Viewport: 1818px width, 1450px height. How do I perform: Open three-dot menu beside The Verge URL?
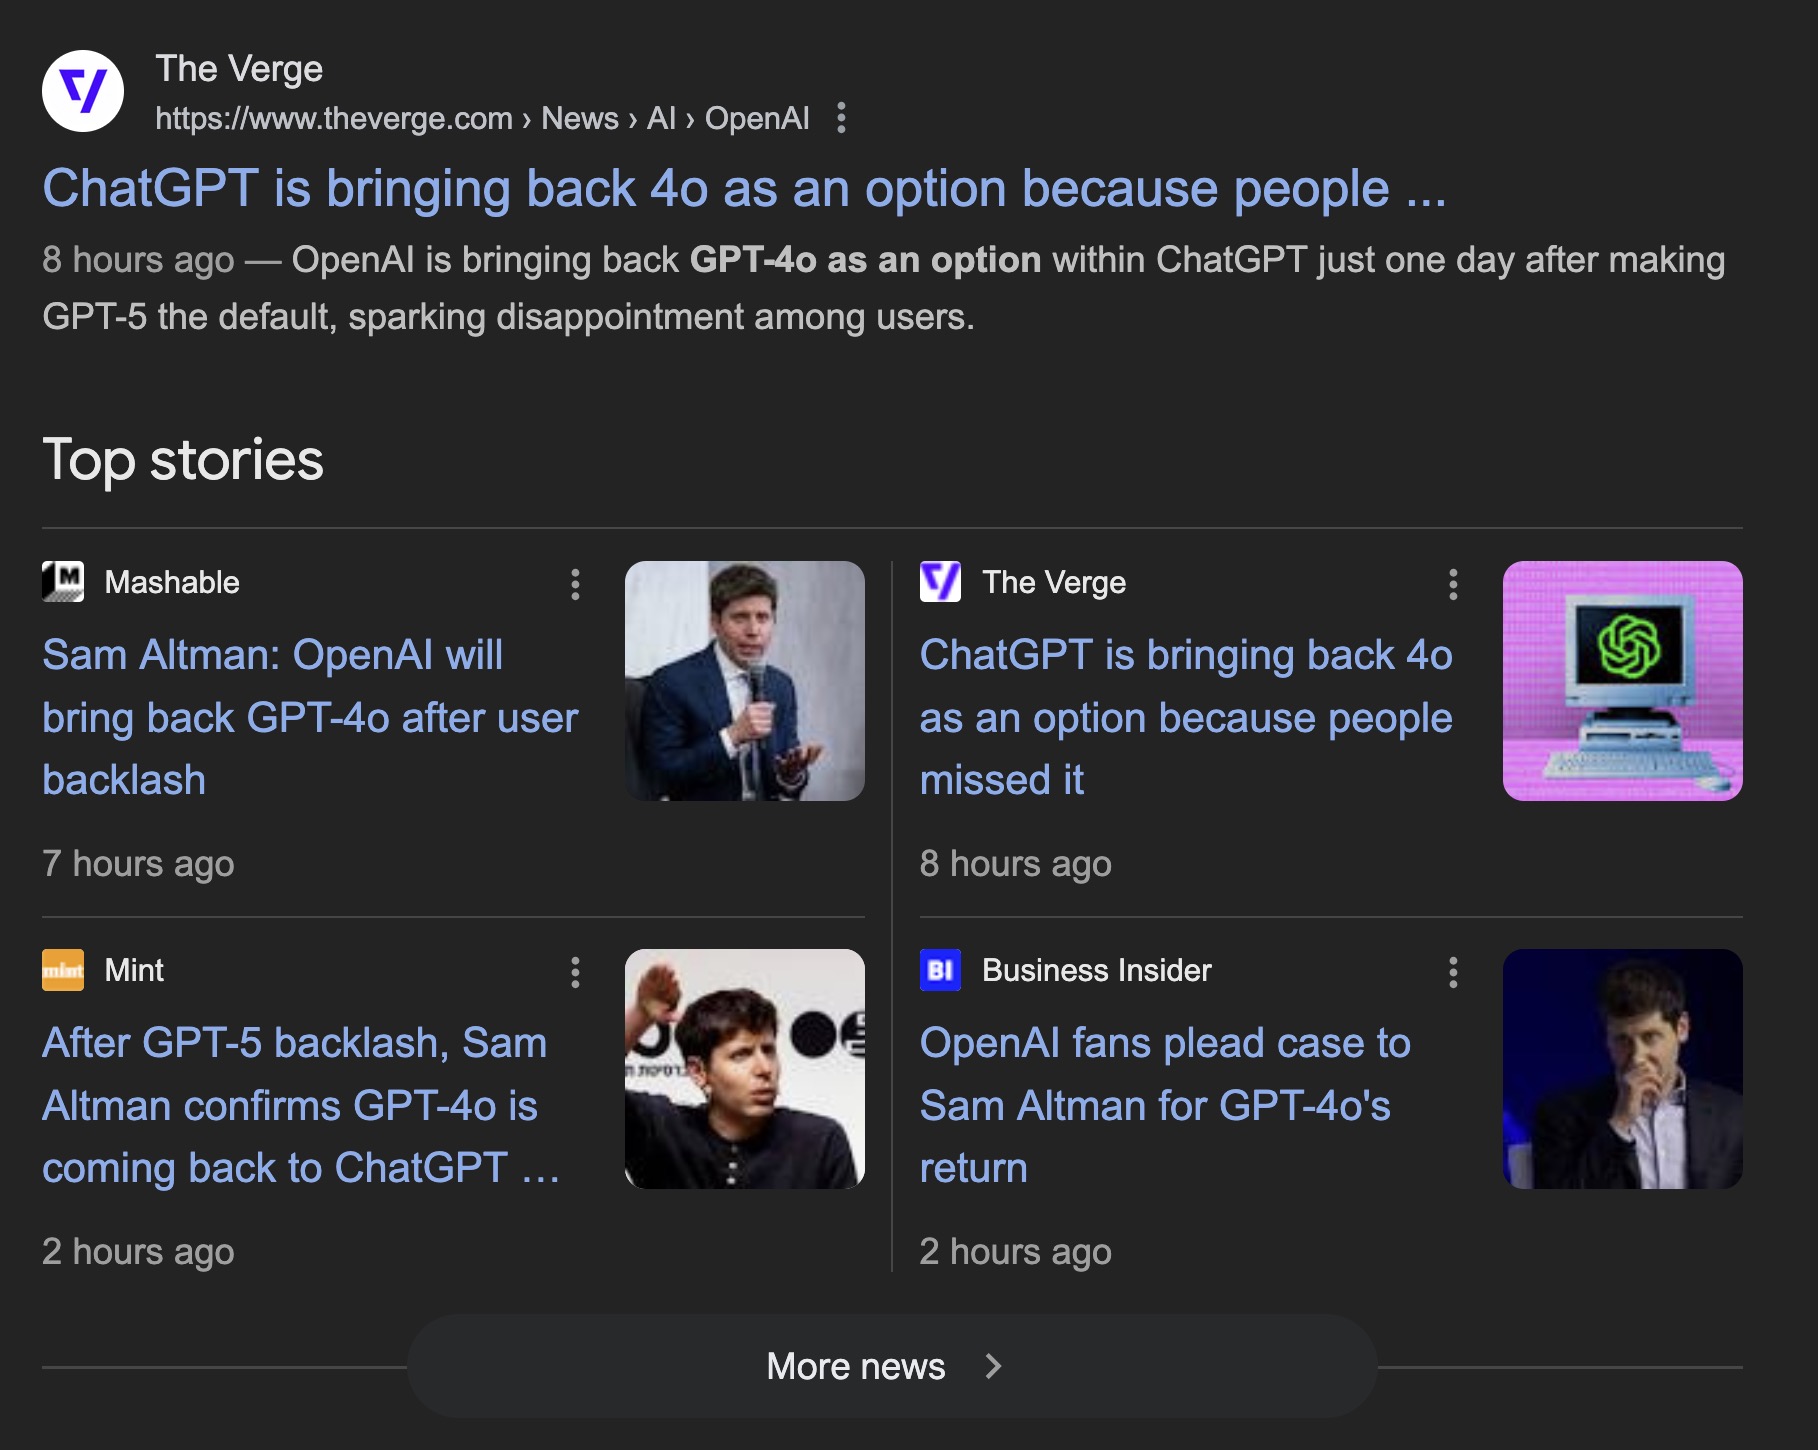(841, 118)
